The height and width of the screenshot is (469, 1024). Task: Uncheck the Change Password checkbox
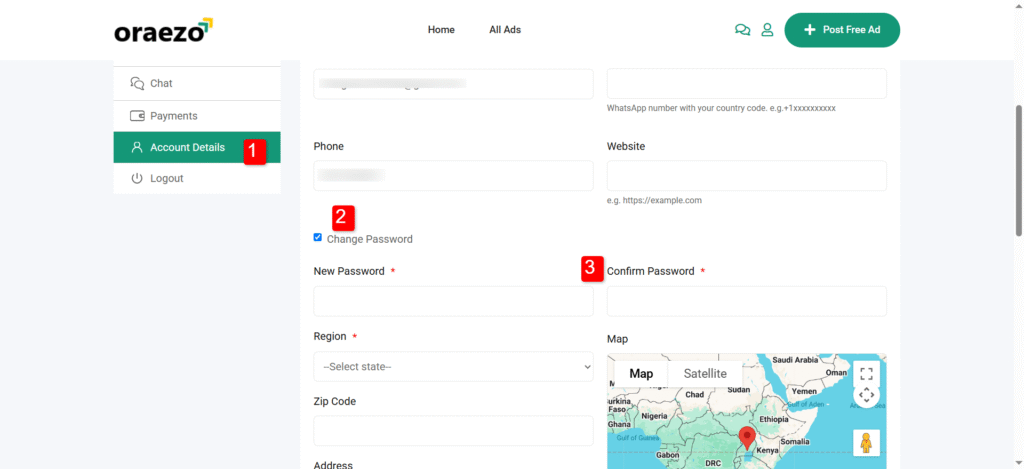(318, 238)
